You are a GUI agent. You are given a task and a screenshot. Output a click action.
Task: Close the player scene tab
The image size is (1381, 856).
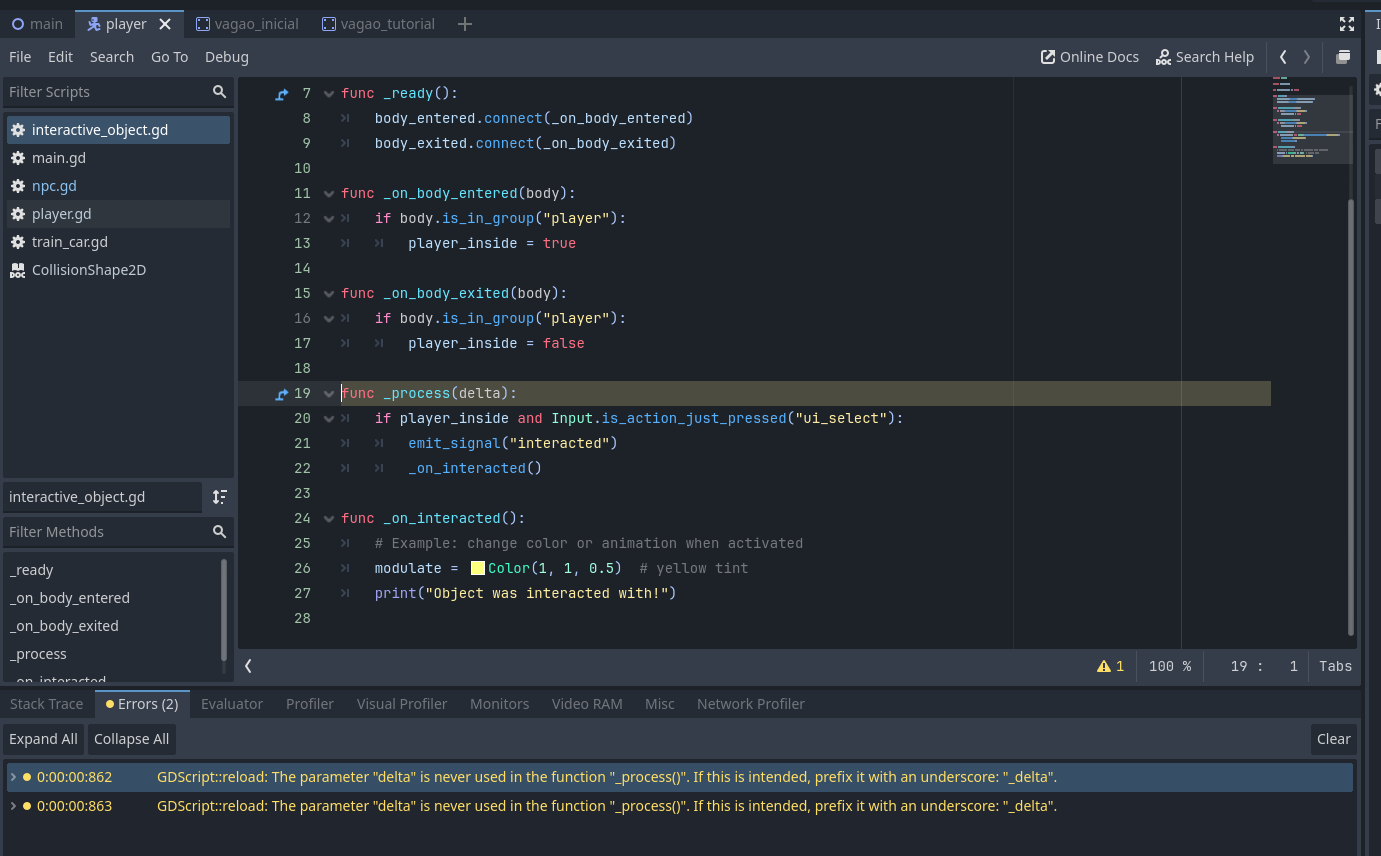[x=165, y=24]
